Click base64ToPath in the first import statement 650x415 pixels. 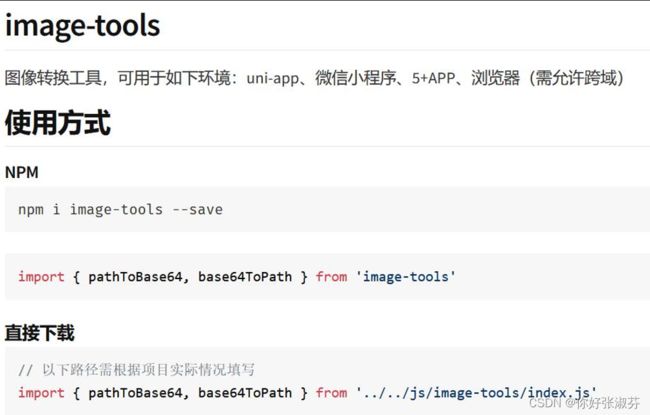coord(245,277)
